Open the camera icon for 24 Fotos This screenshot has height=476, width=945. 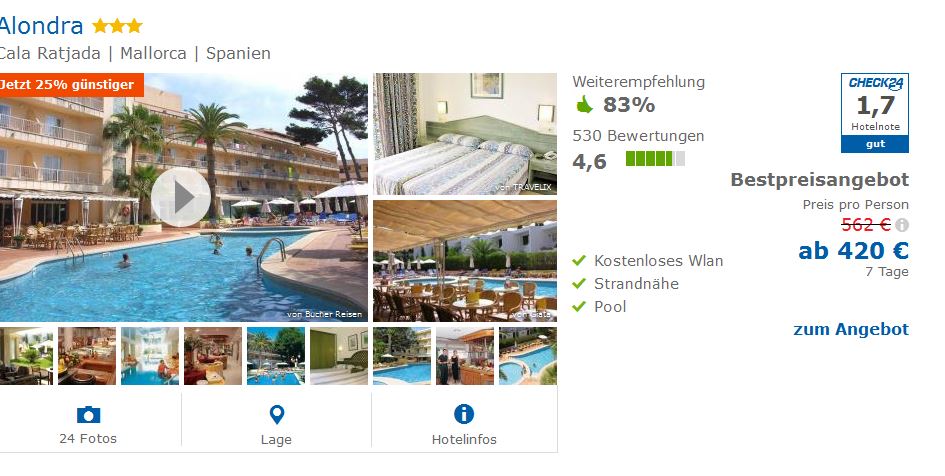89,415
